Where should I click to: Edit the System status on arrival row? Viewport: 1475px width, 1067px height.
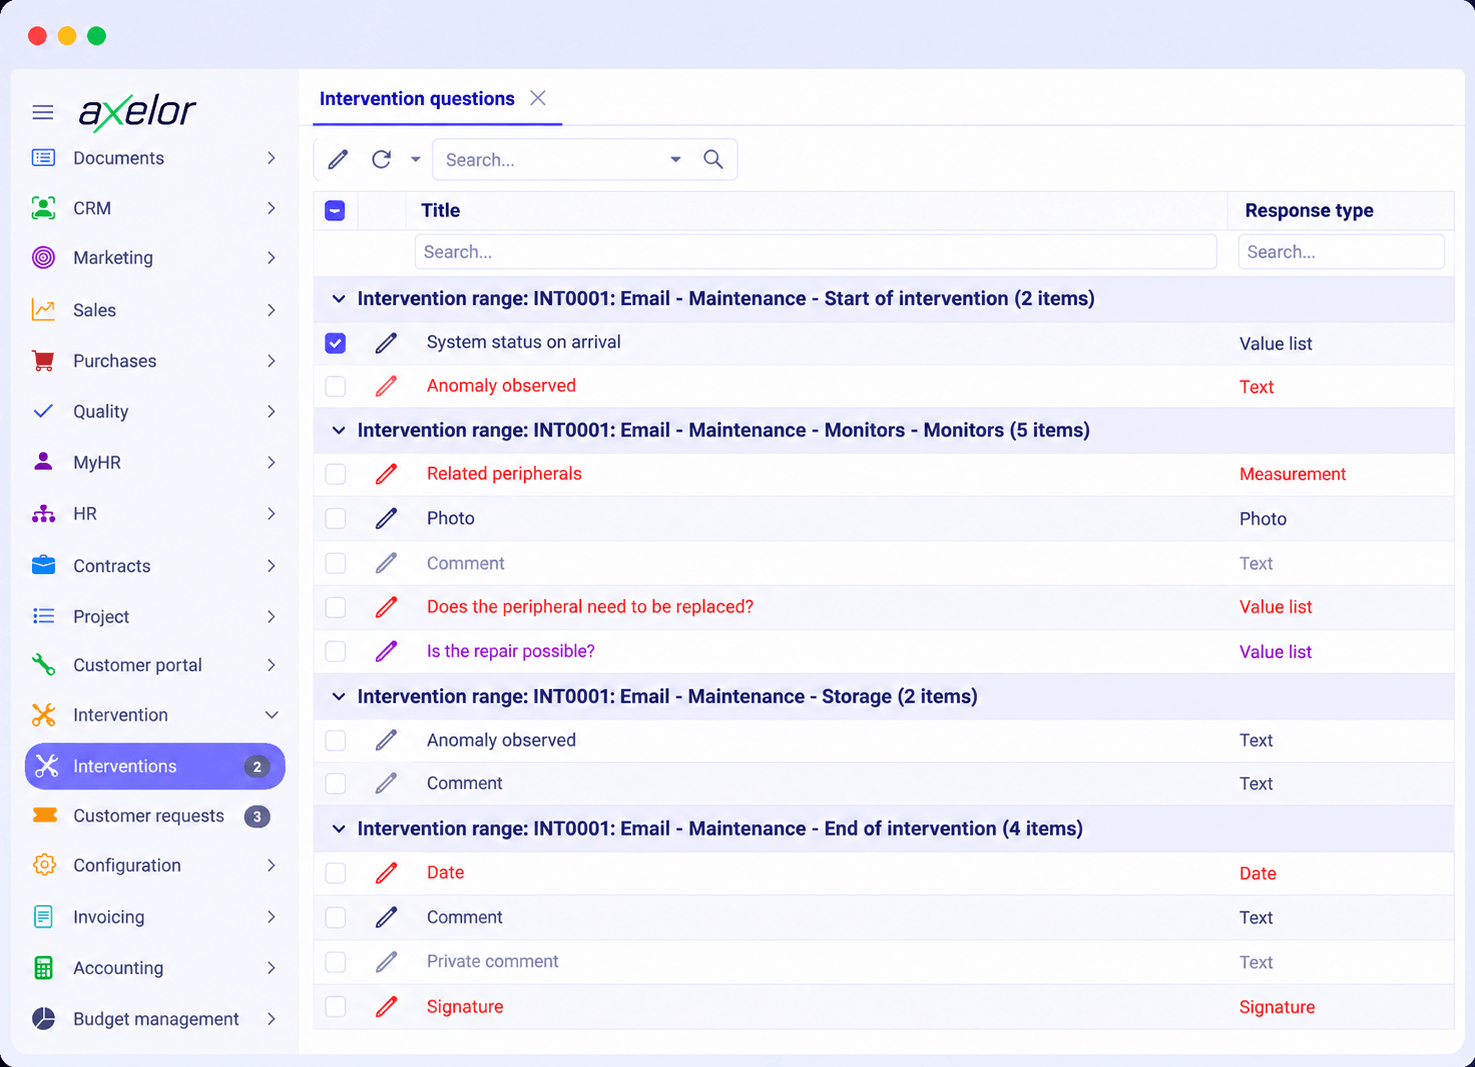386,343
